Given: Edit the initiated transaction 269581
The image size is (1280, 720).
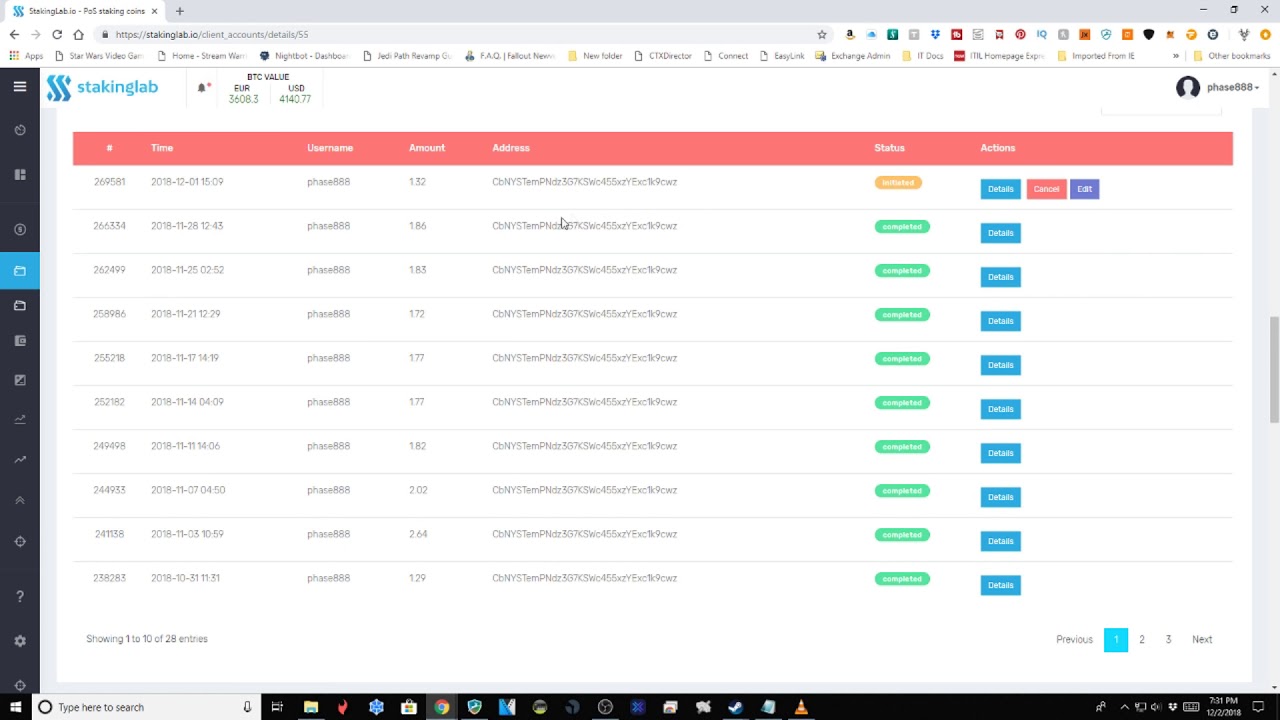Looking at the screenshot, I should (1084, 189).
